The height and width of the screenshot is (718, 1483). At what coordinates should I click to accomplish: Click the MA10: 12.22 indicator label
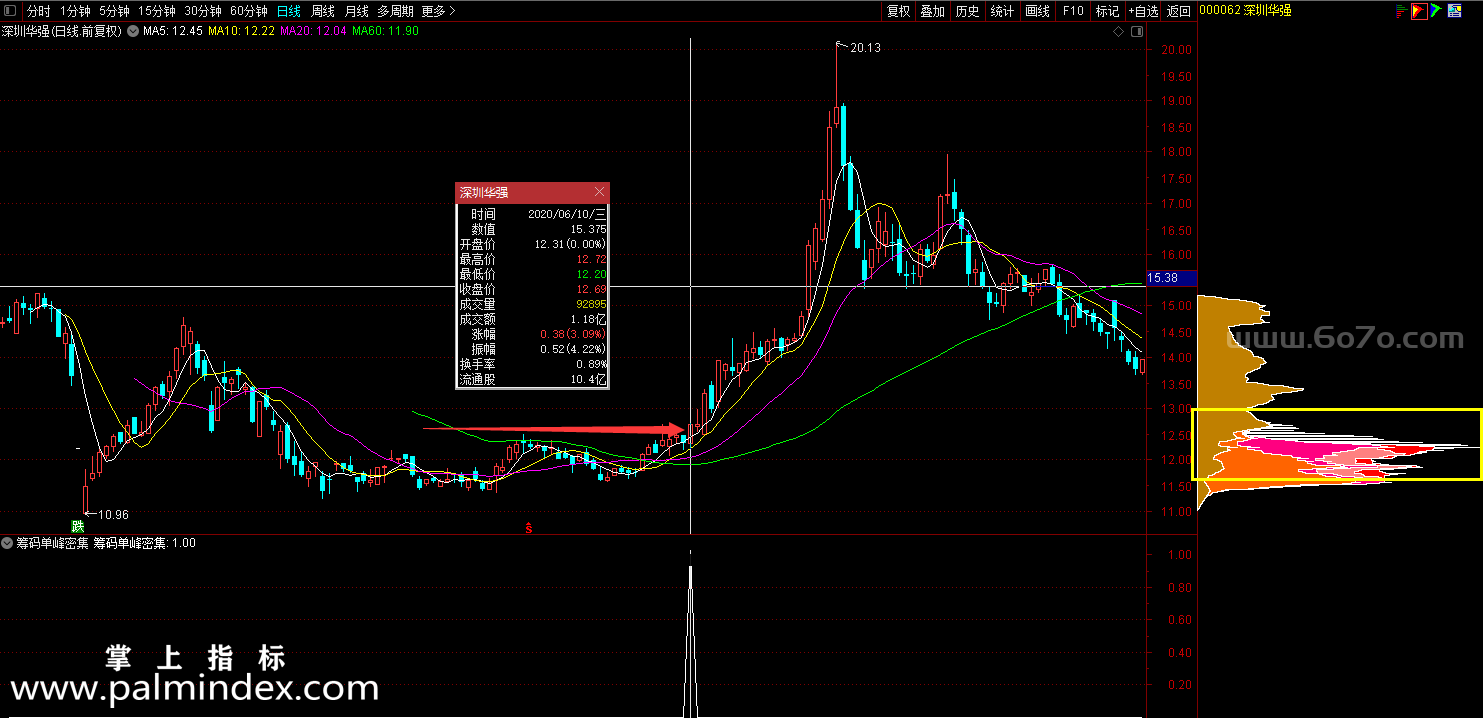[x=241, y=31]
